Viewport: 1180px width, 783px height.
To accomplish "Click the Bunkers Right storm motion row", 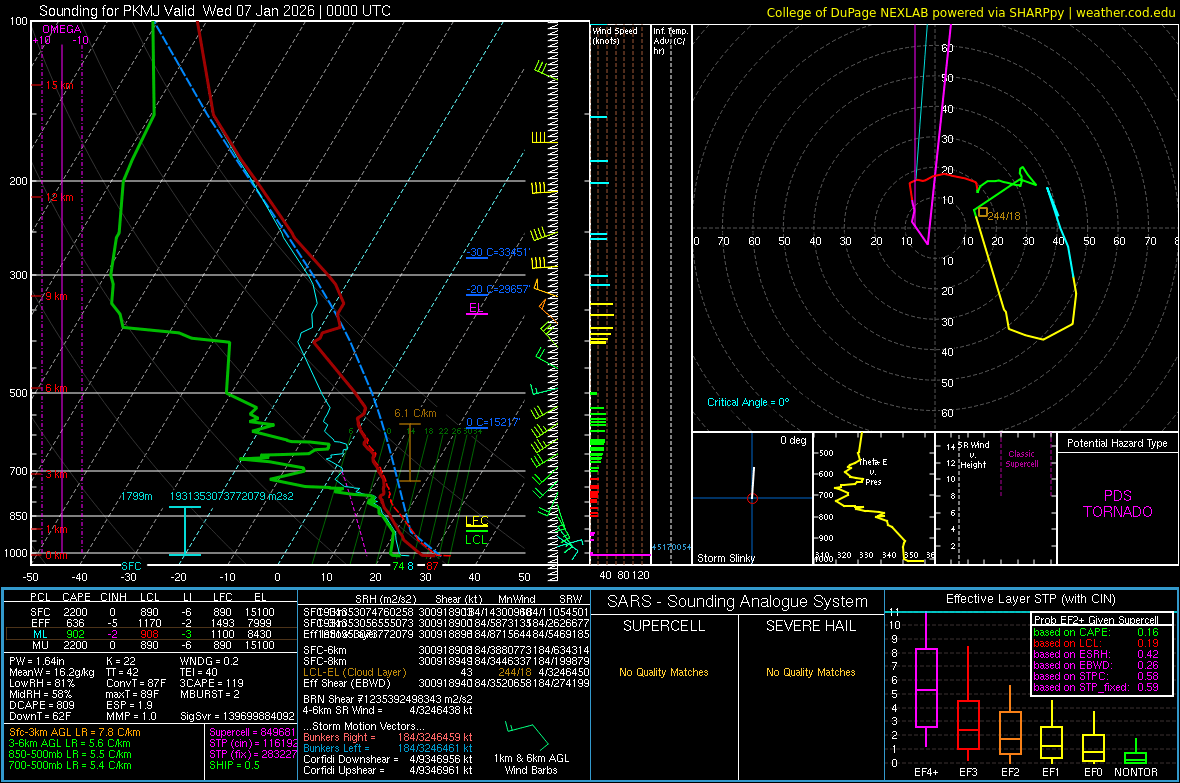I will click(x=388, y=737).
